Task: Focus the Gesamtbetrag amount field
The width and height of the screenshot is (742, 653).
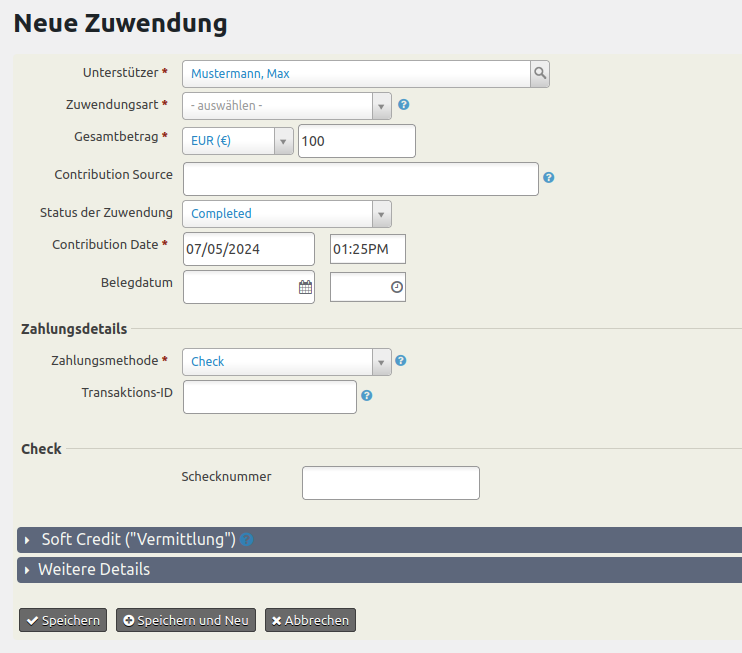Action: [x=356, y=141]
